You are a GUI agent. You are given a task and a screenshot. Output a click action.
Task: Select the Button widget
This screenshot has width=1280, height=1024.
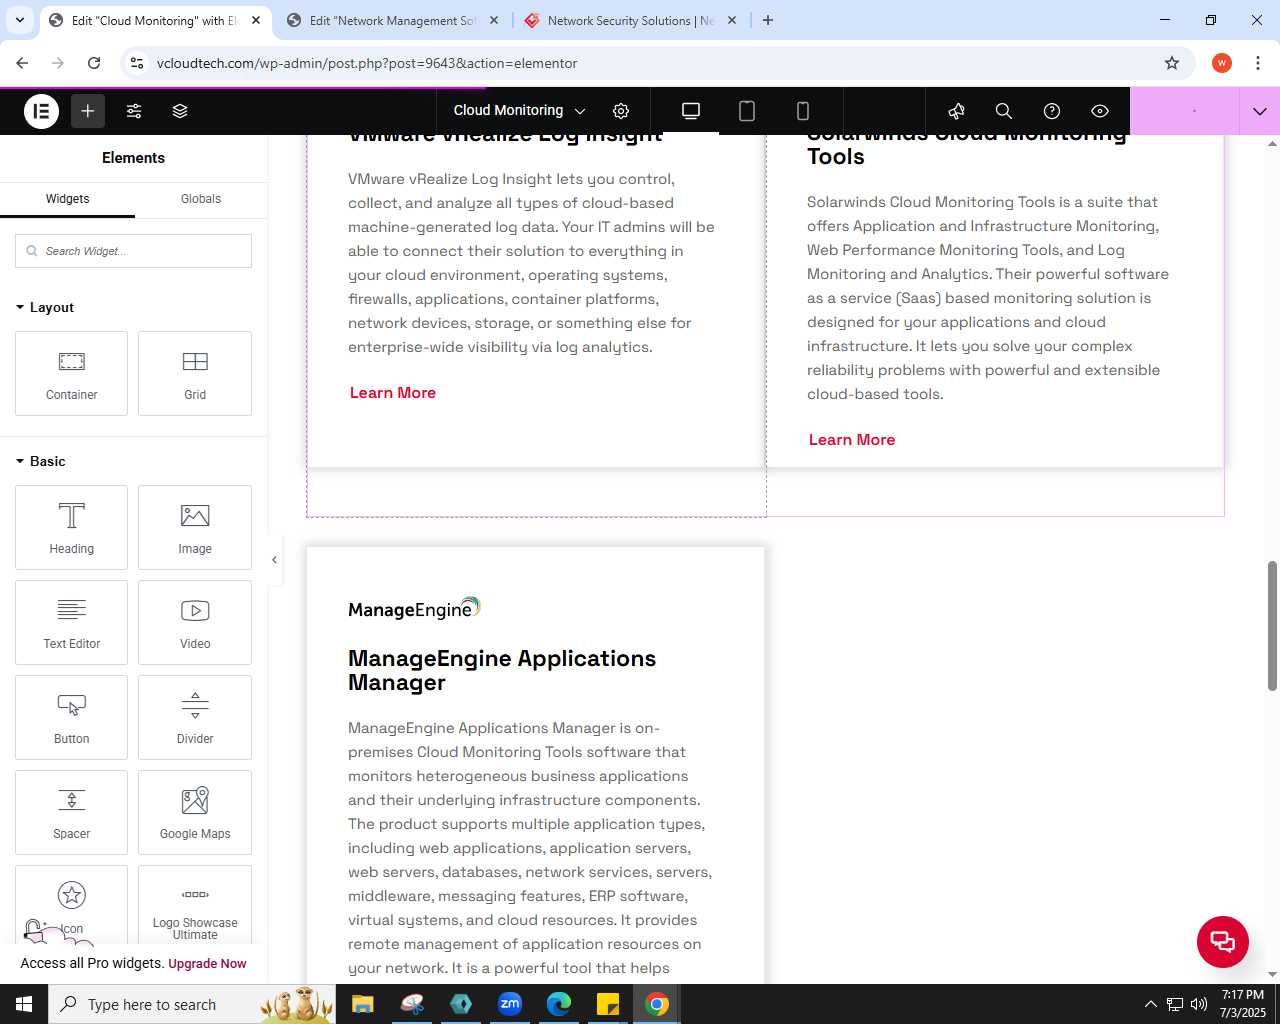pos(71,717)
